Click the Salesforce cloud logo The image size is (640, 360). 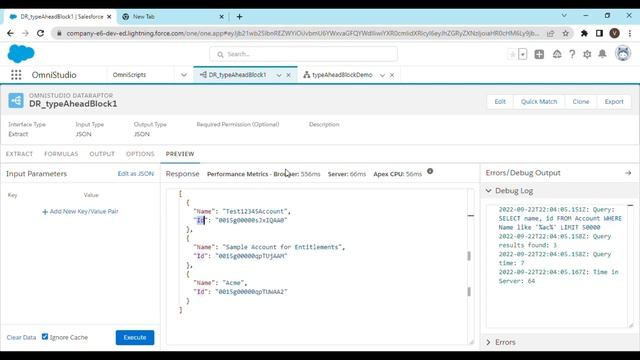(21, 54)
